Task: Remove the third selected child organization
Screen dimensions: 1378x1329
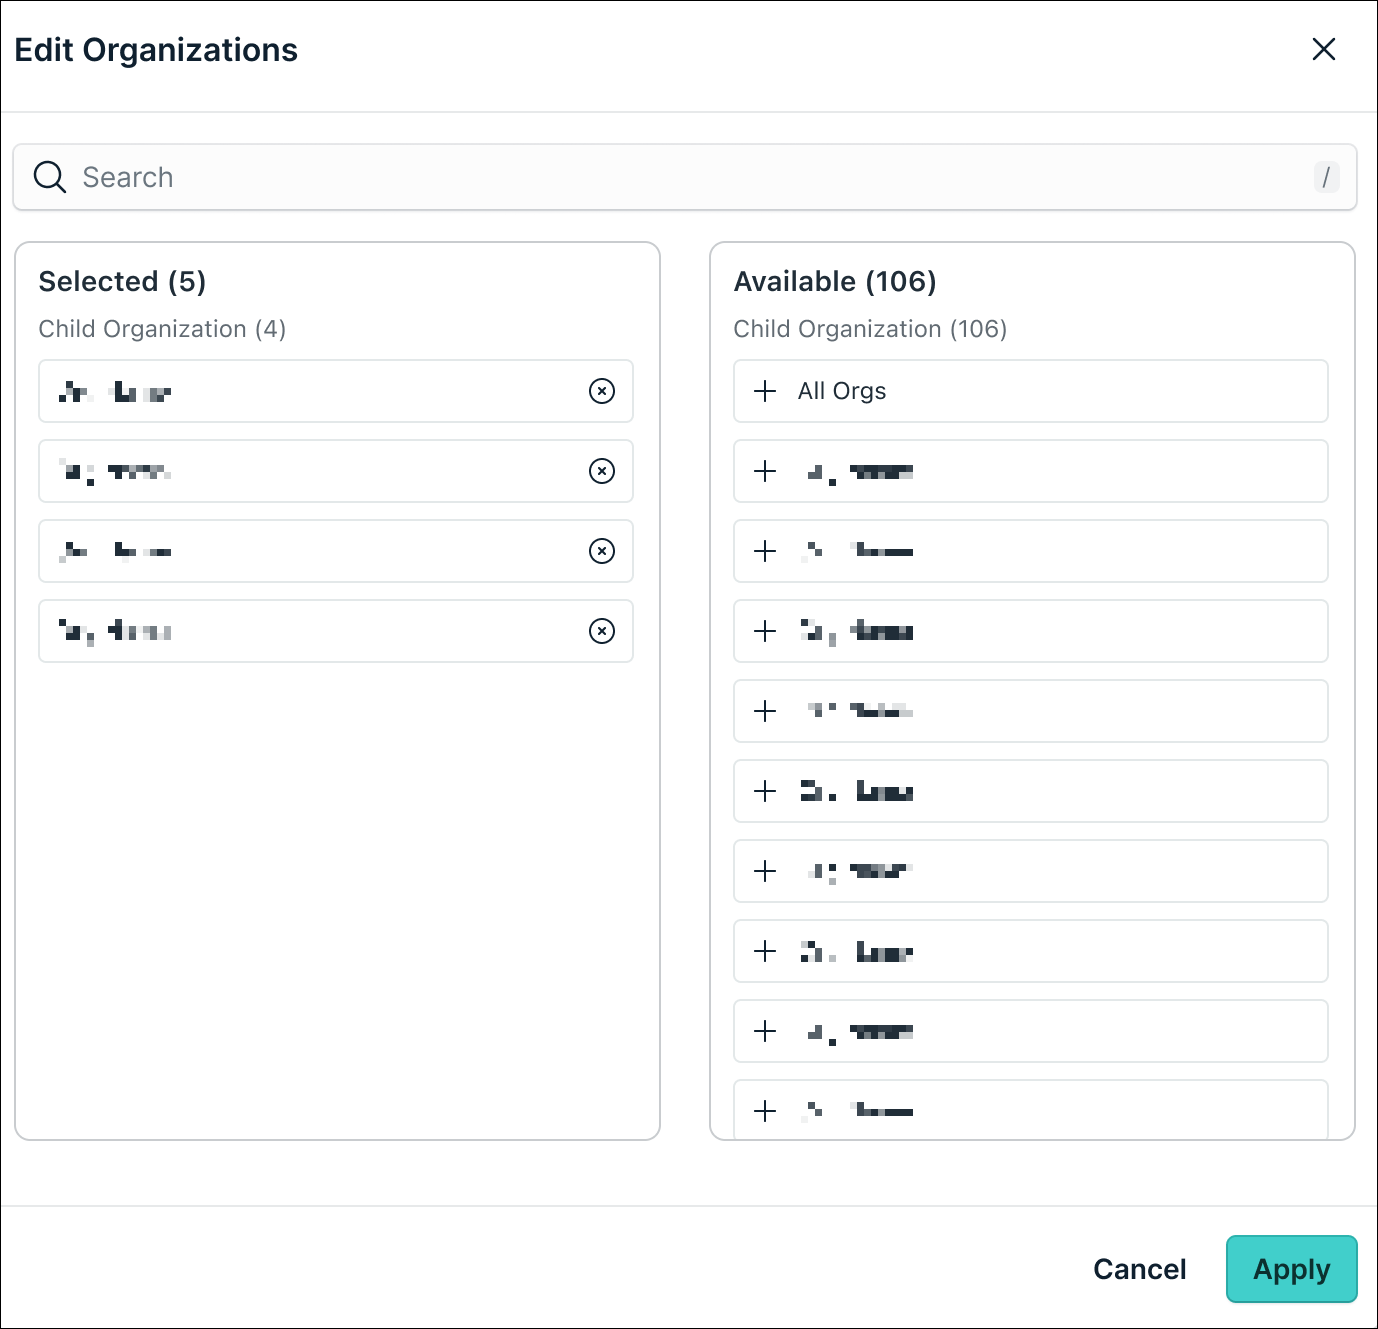Action: 602,551
